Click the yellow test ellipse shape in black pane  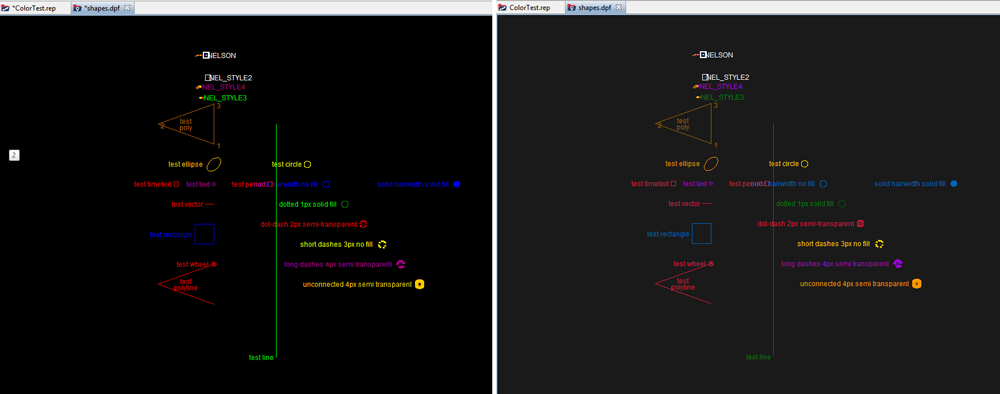214,164
